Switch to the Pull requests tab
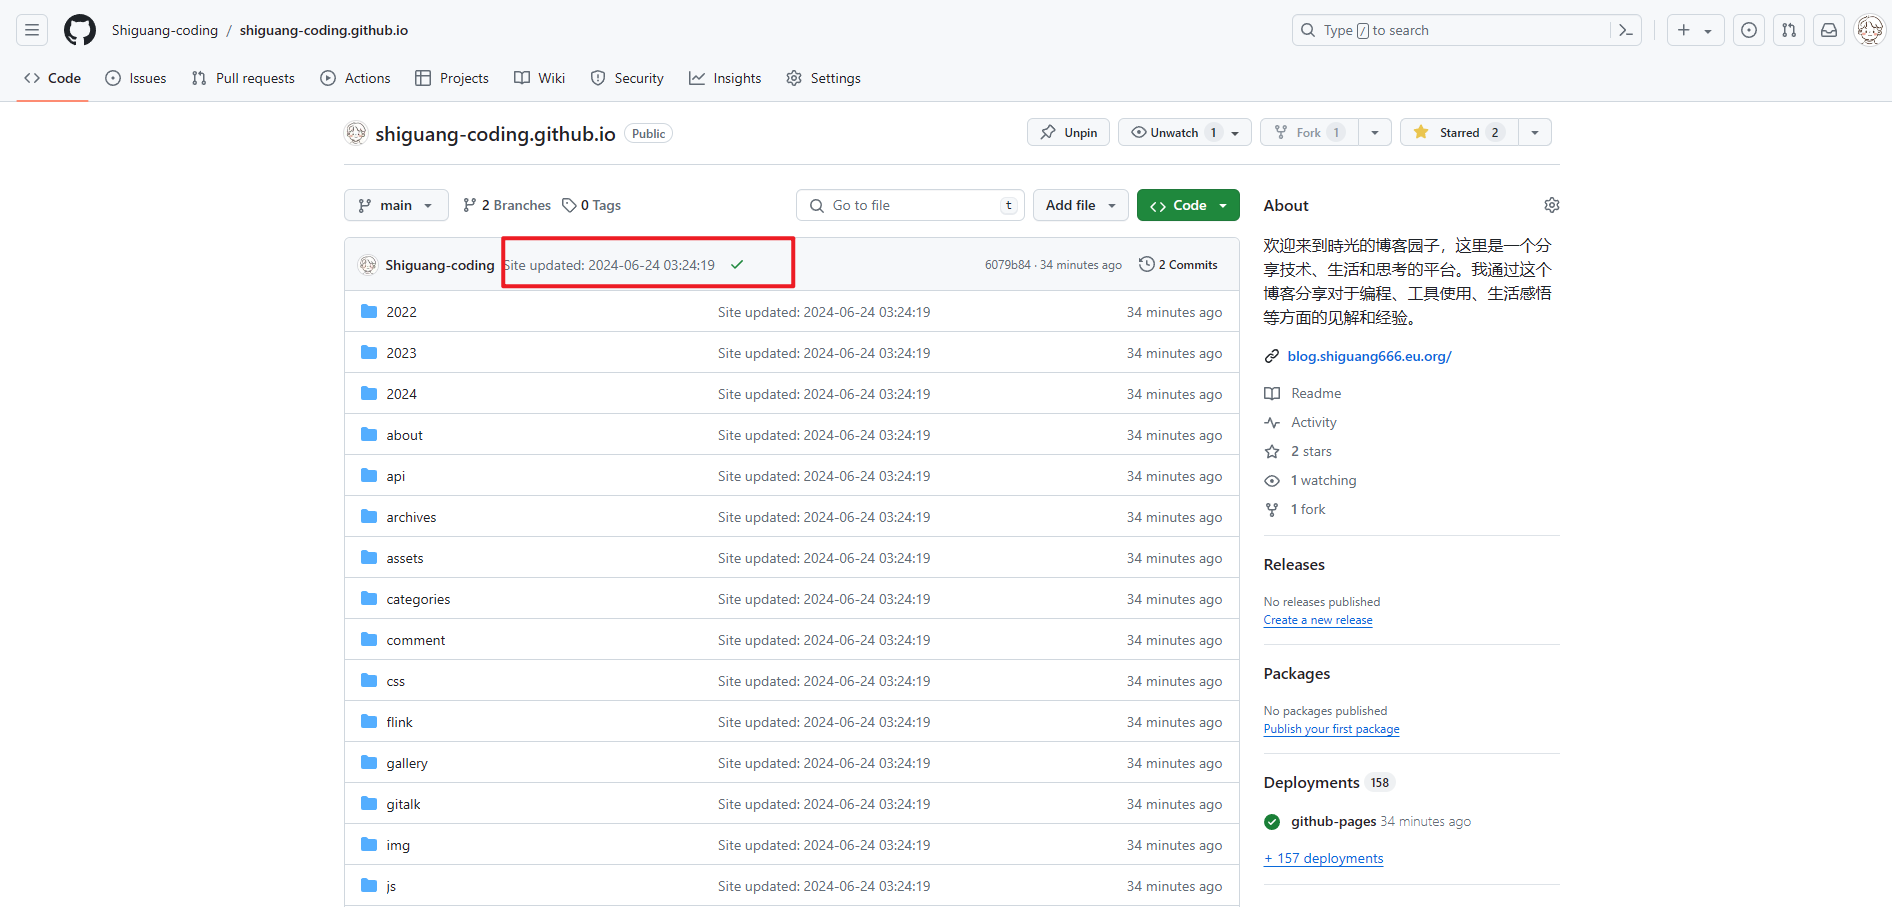Viewport: 1892px width, 907px height. coord(243,78)
